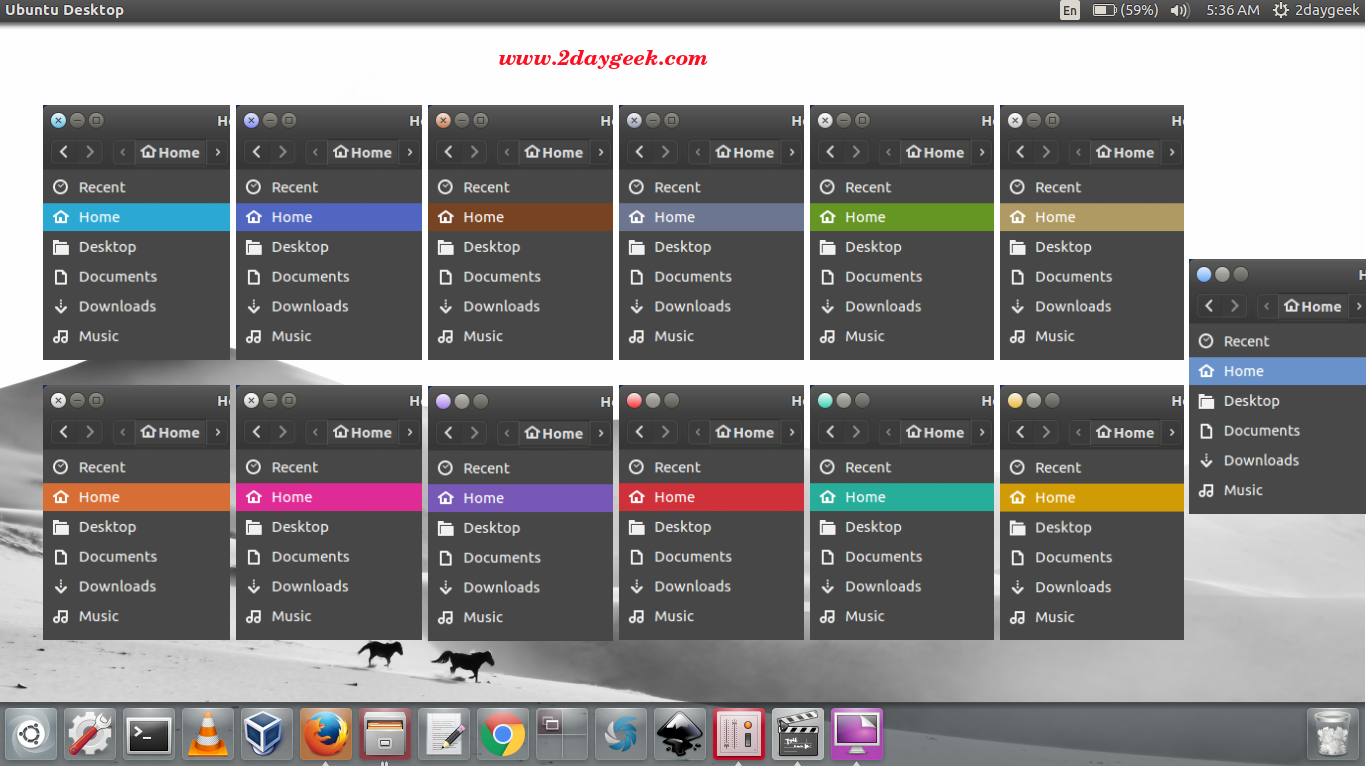Open the 2daygeek session gear menu

[x=1316, y=10]
